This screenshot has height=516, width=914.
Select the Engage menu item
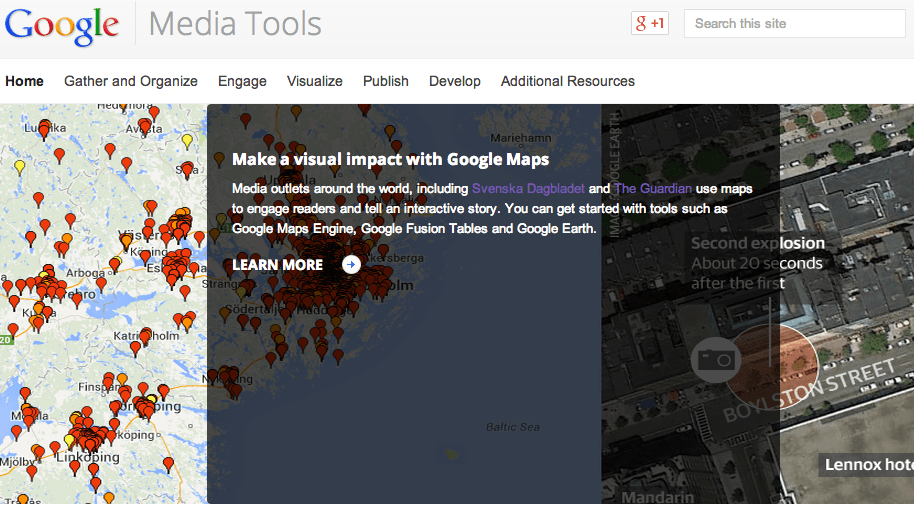[242, 81]
